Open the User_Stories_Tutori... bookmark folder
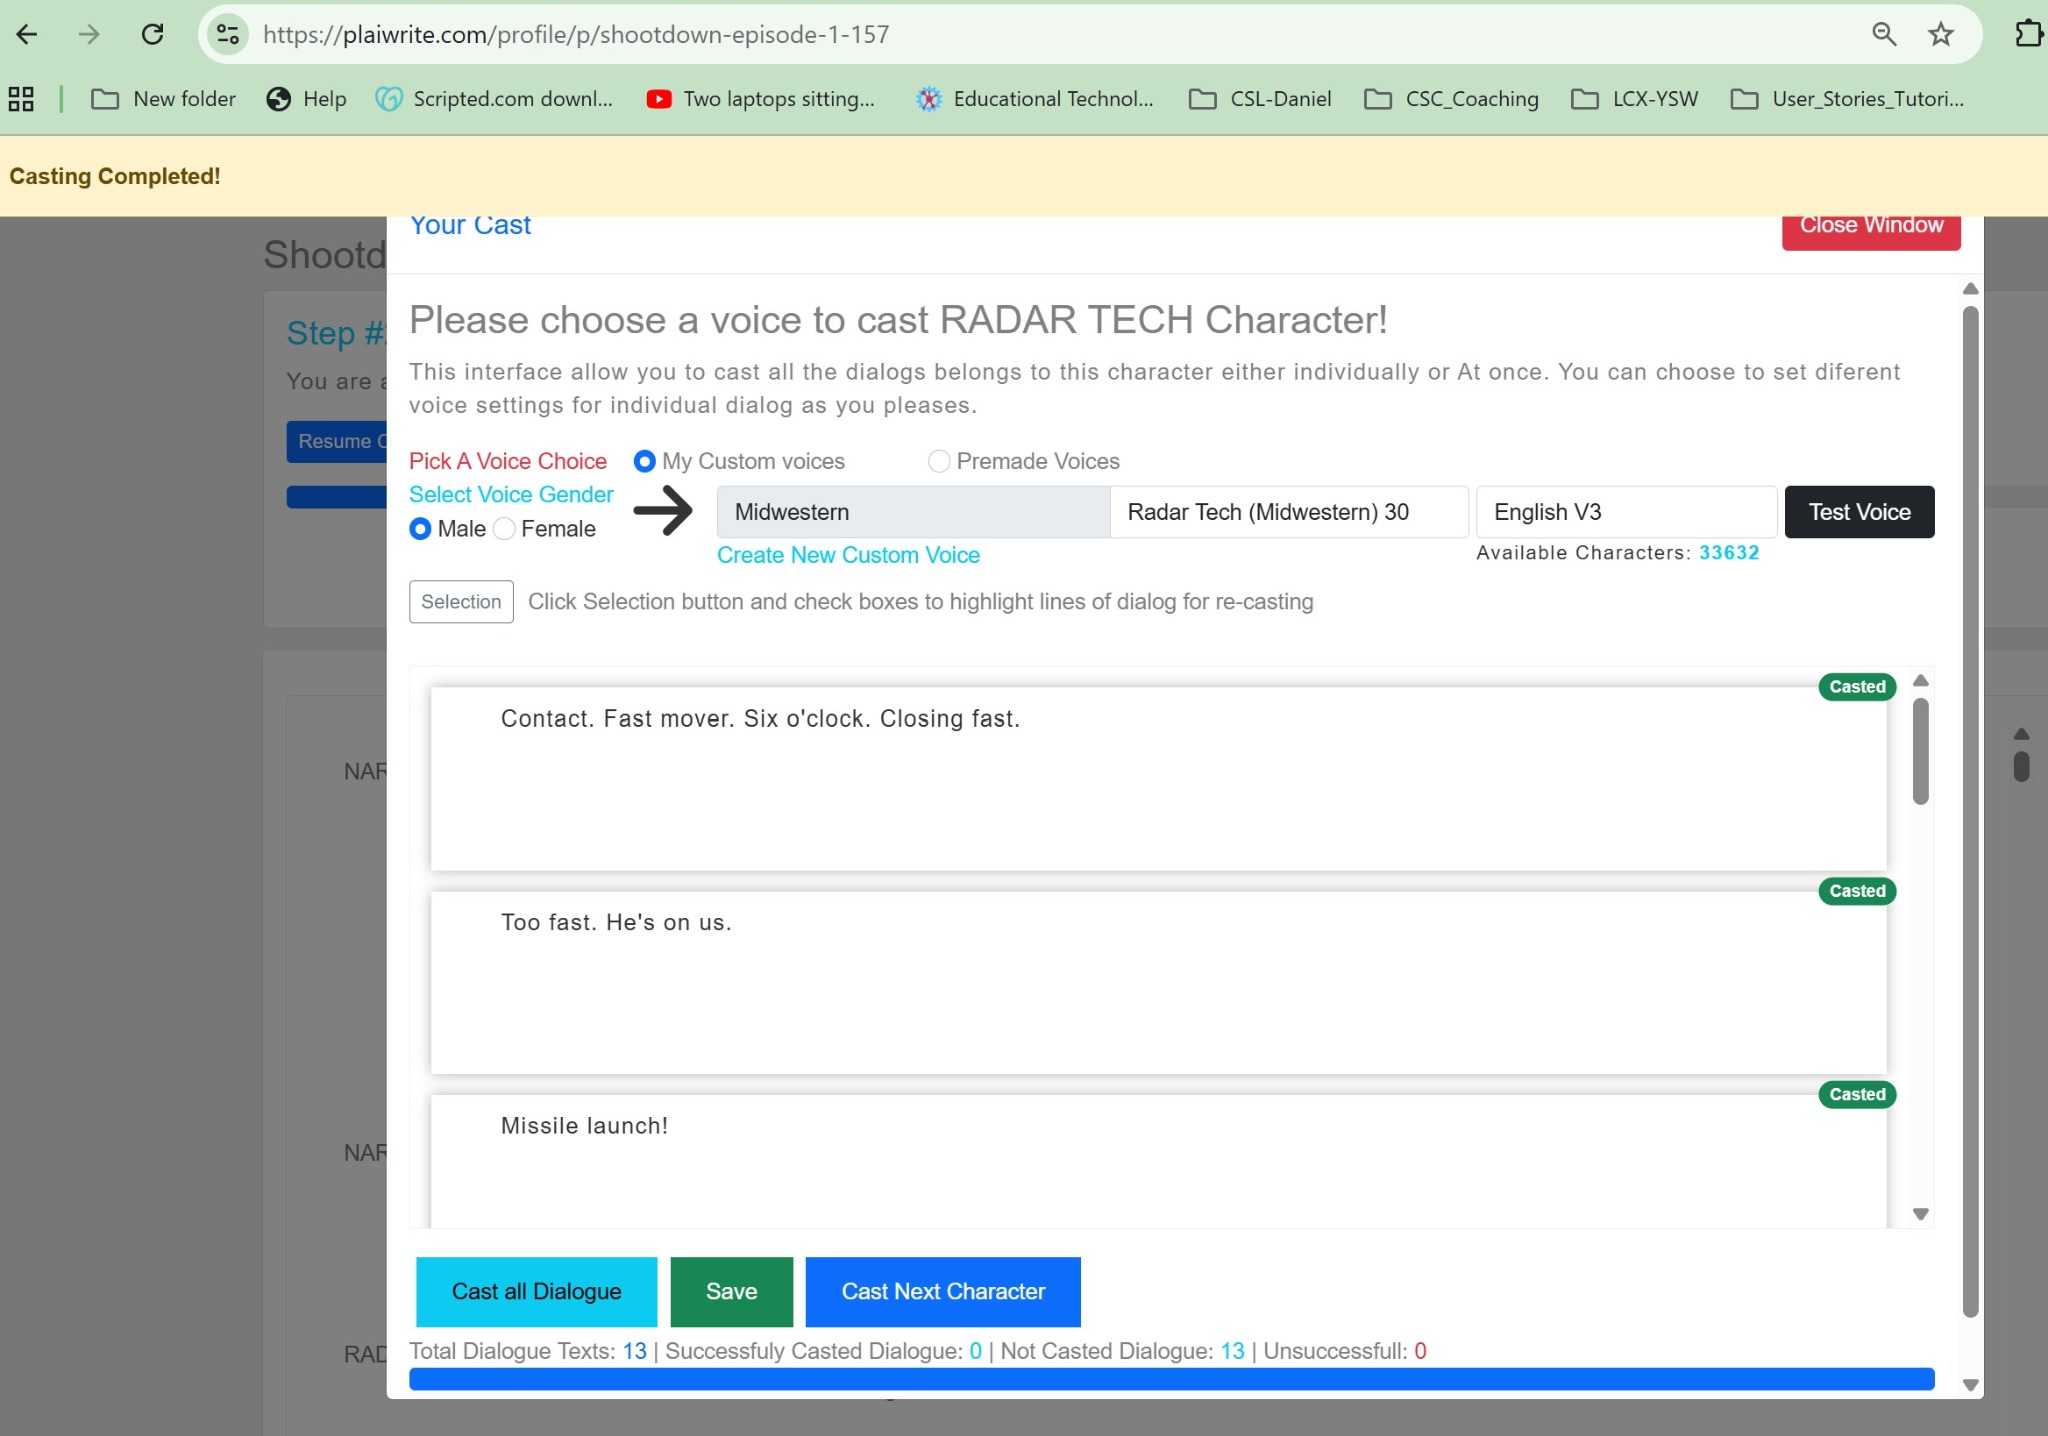The width and height of the screenshot is (2048, 1436). tap(1847, 99)
